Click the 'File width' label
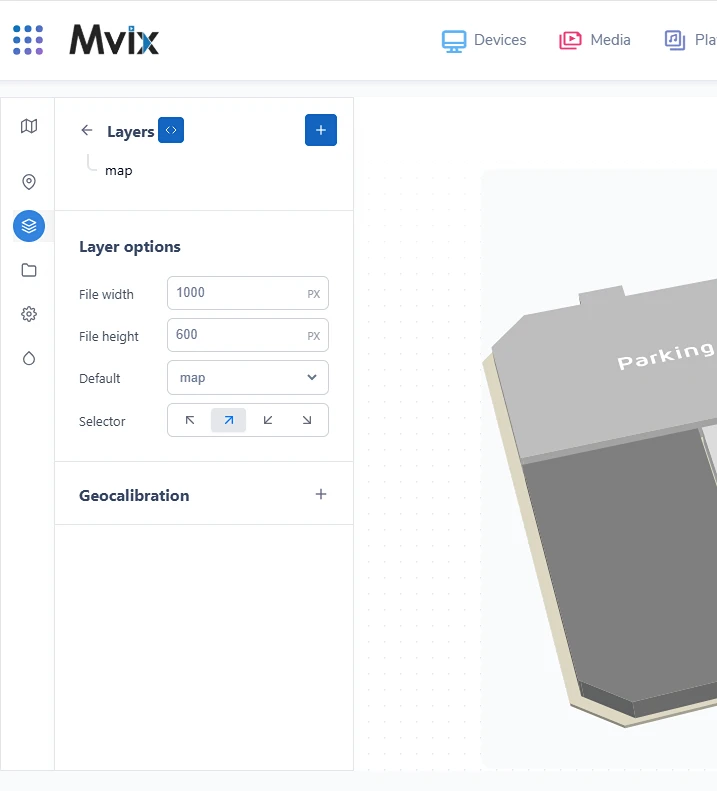Screen dimensions: 717x791 click(x=106, y=294)
